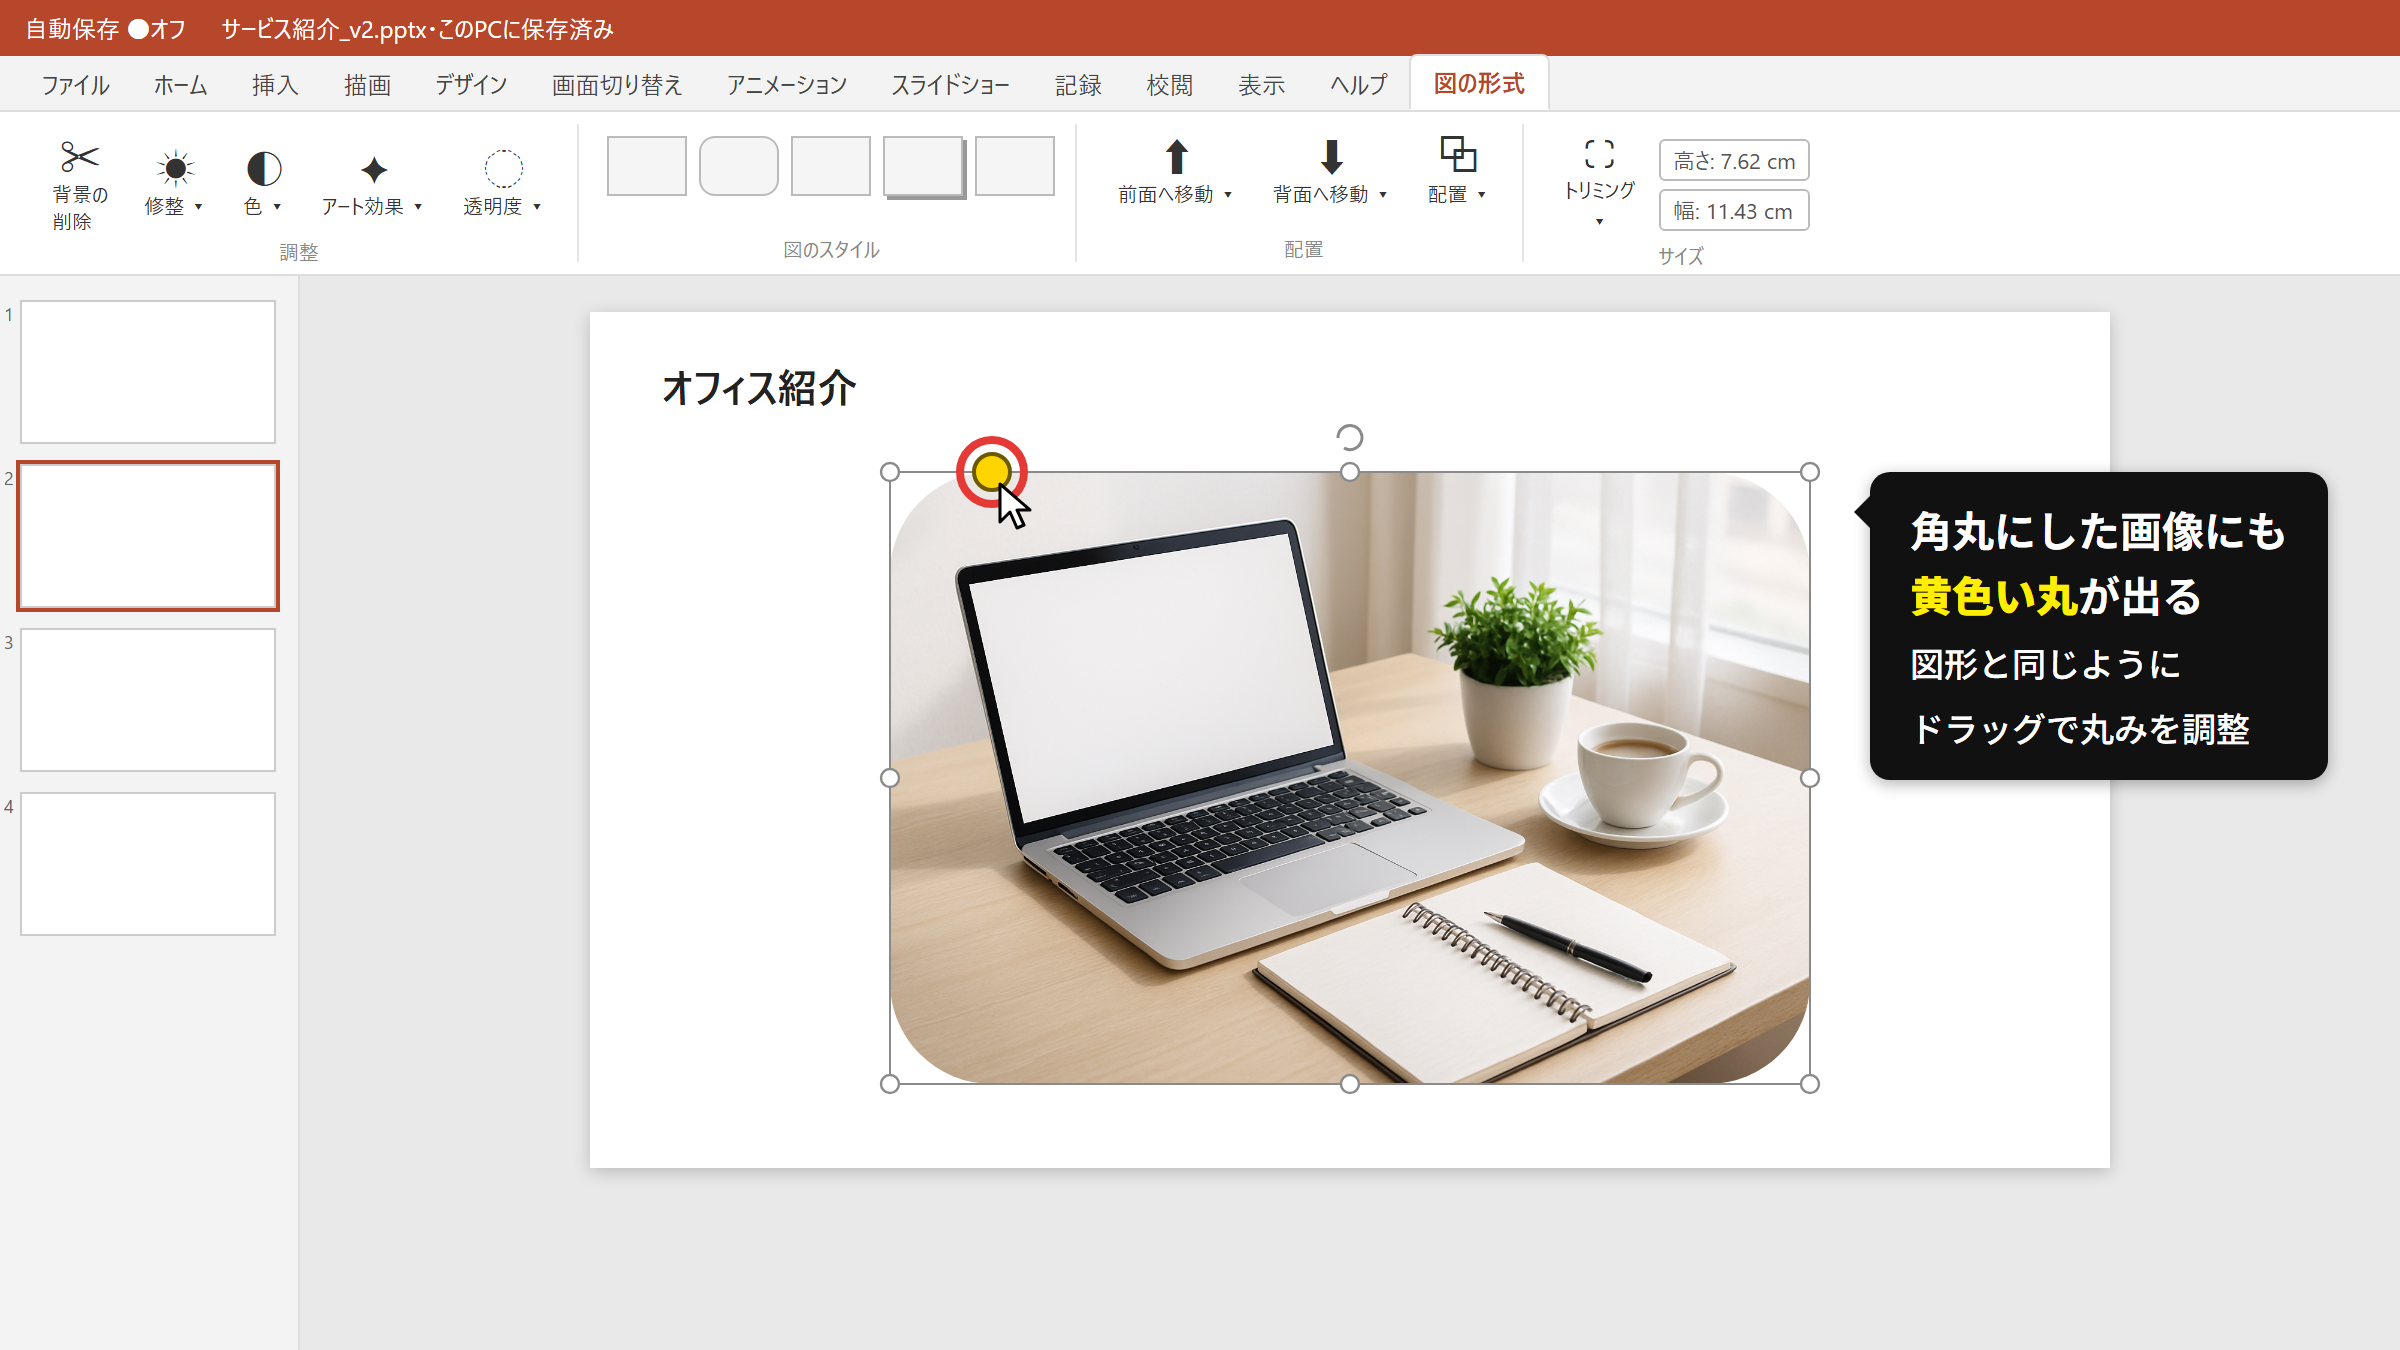Apply the fifth picture style in the gallery
This screenshot has height=1350, width=2400.
point(1015,166)
